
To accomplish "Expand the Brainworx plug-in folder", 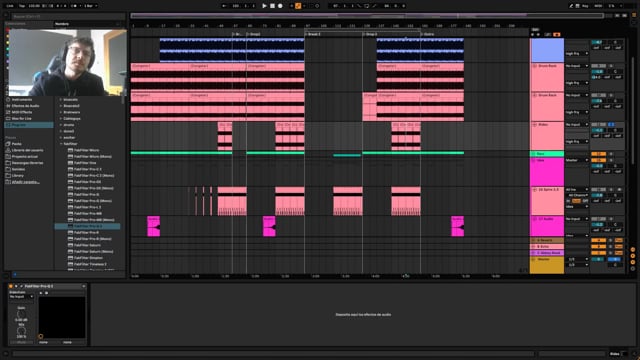I will tap(61, 112).
